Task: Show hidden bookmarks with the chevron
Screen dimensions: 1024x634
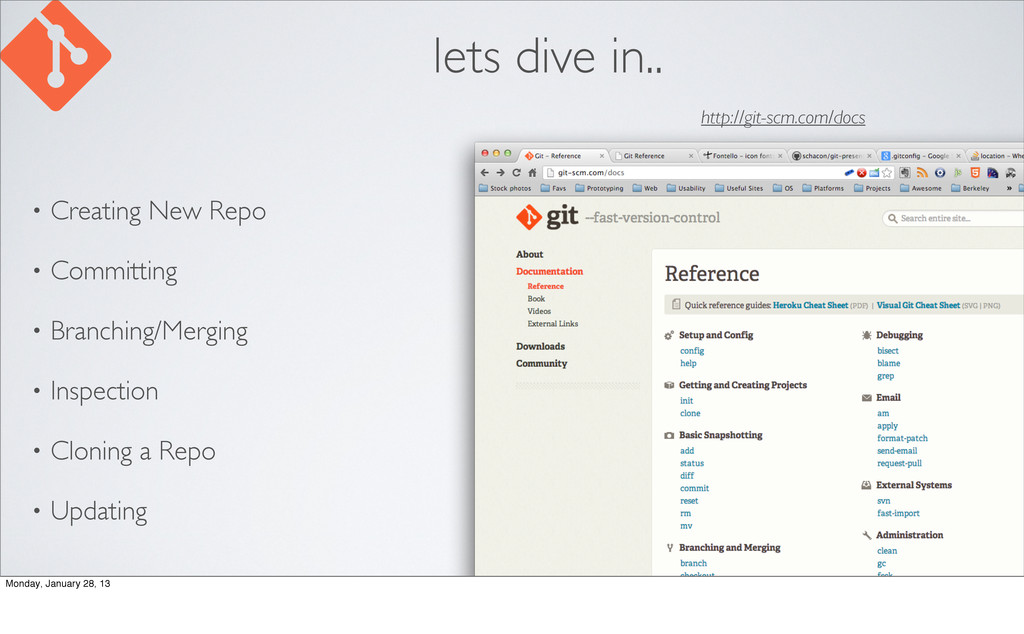Action: pos(1009,188)
